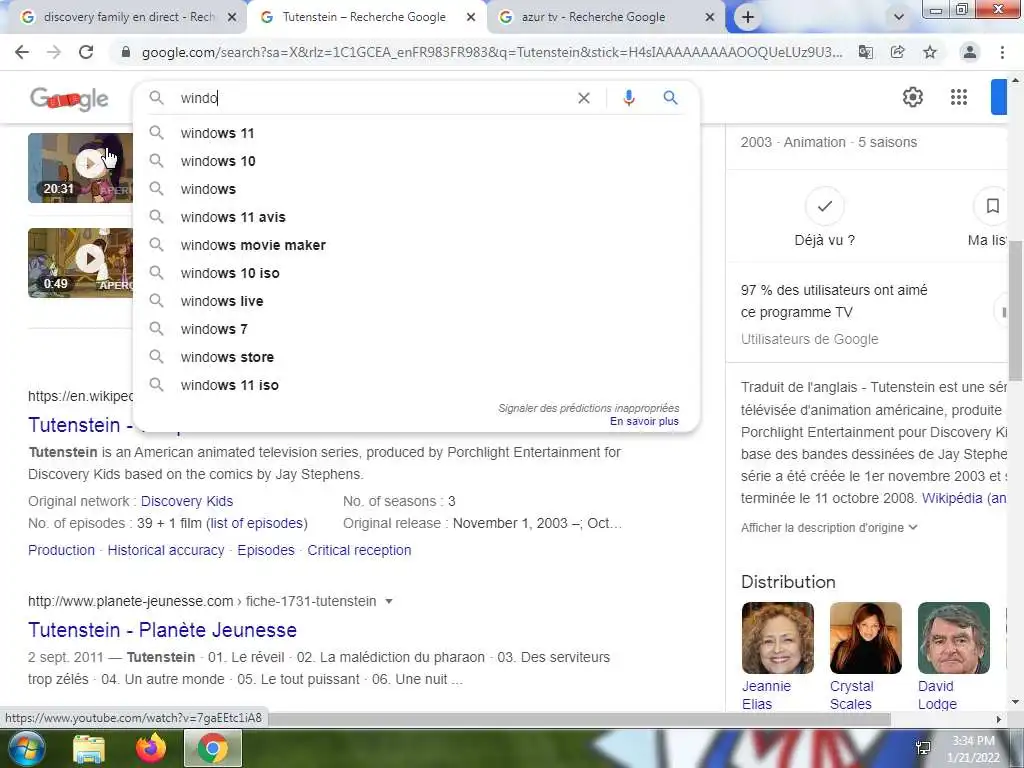Choose the windows 10 iso suggestion

pos(416,274)
